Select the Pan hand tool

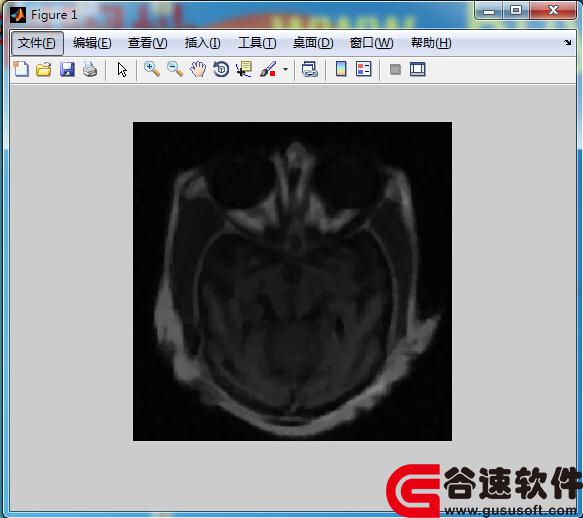[198, 70]
